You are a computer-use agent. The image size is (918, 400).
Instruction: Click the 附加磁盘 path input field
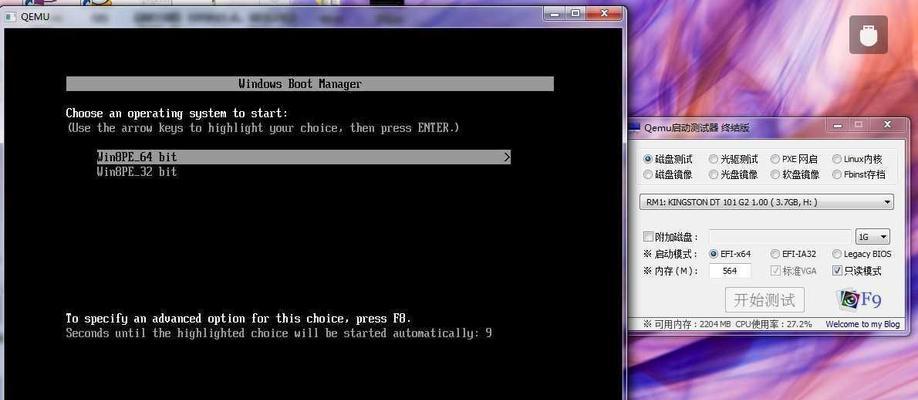coord(780,237)
